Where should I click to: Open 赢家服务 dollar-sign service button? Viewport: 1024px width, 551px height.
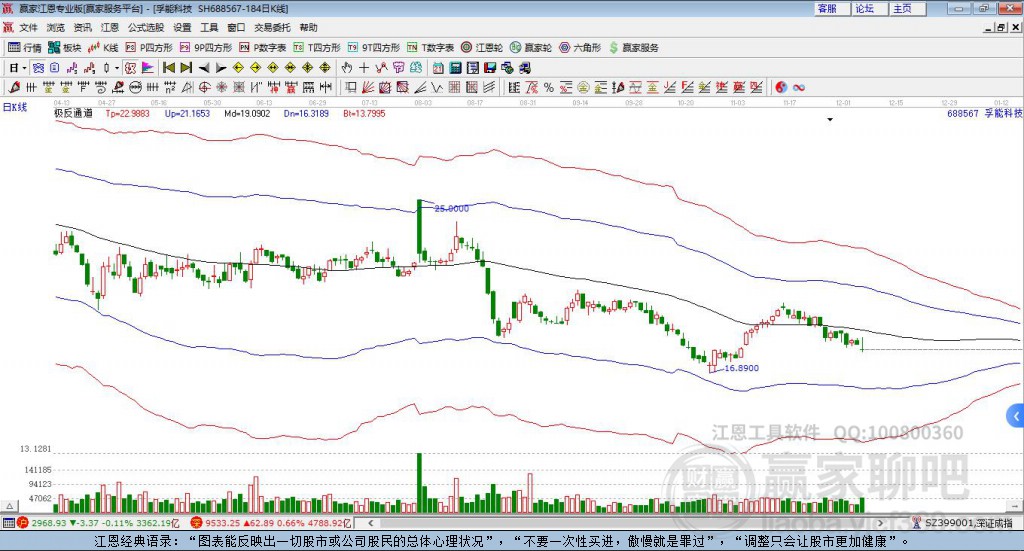(x=633, y=48)
